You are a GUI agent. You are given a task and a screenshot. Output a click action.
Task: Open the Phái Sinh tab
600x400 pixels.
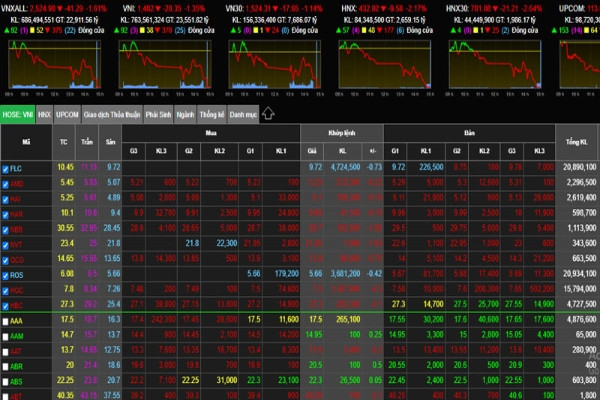pyautogui.click(x=157, y=114)
